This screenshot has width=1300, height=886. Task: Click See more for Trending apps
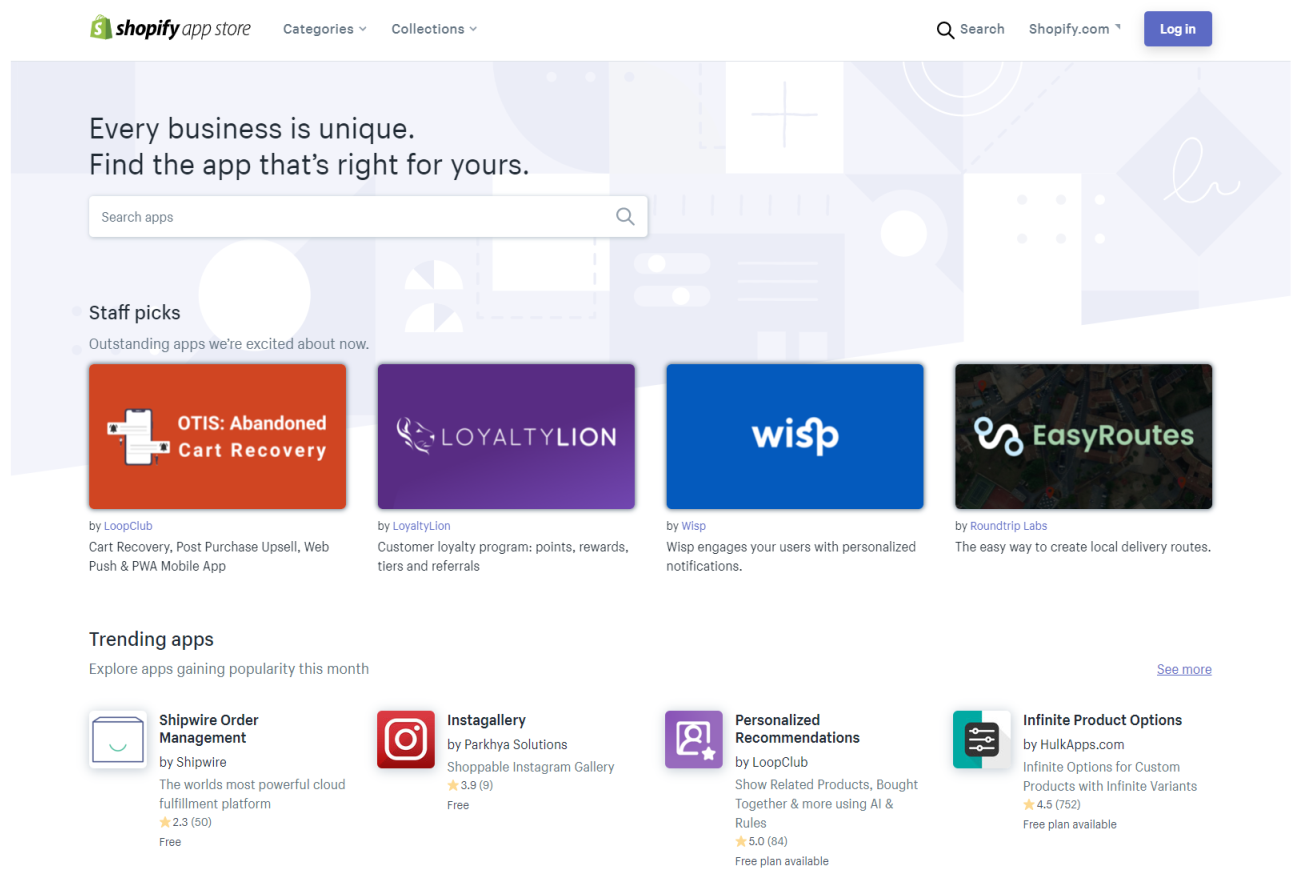tap(1184, 669)
